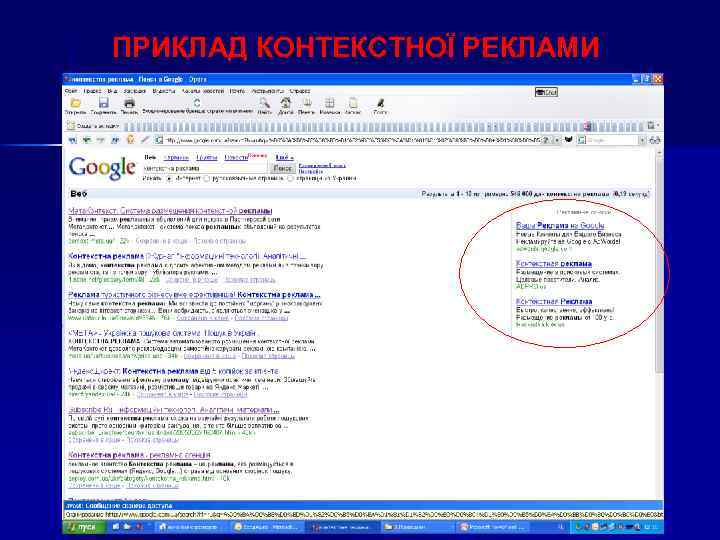The image size is (720, 540).
Task: Open the Tools menu
Action: [x=268, y=91]
